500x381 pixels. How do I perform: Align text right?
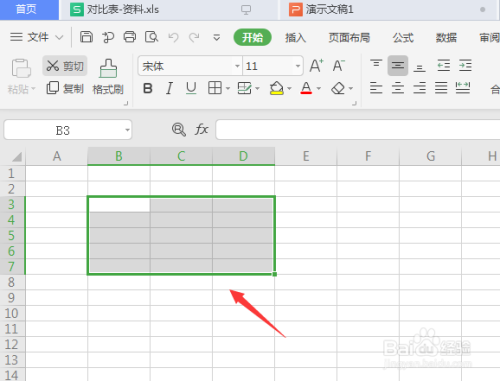click(x=419, y=88)
